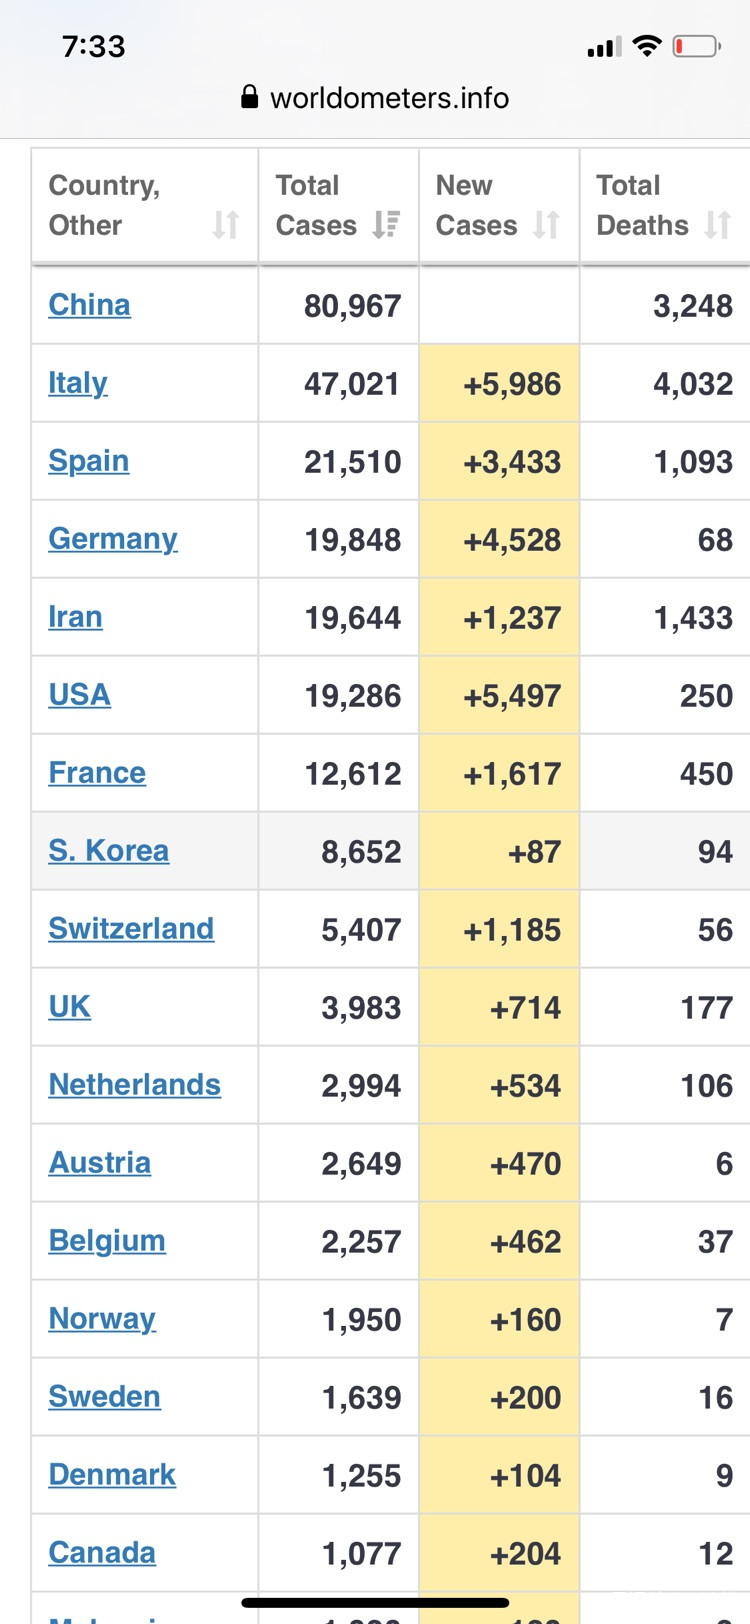
Task: Open the Spain country page
Action: click(x=89, y=461)
